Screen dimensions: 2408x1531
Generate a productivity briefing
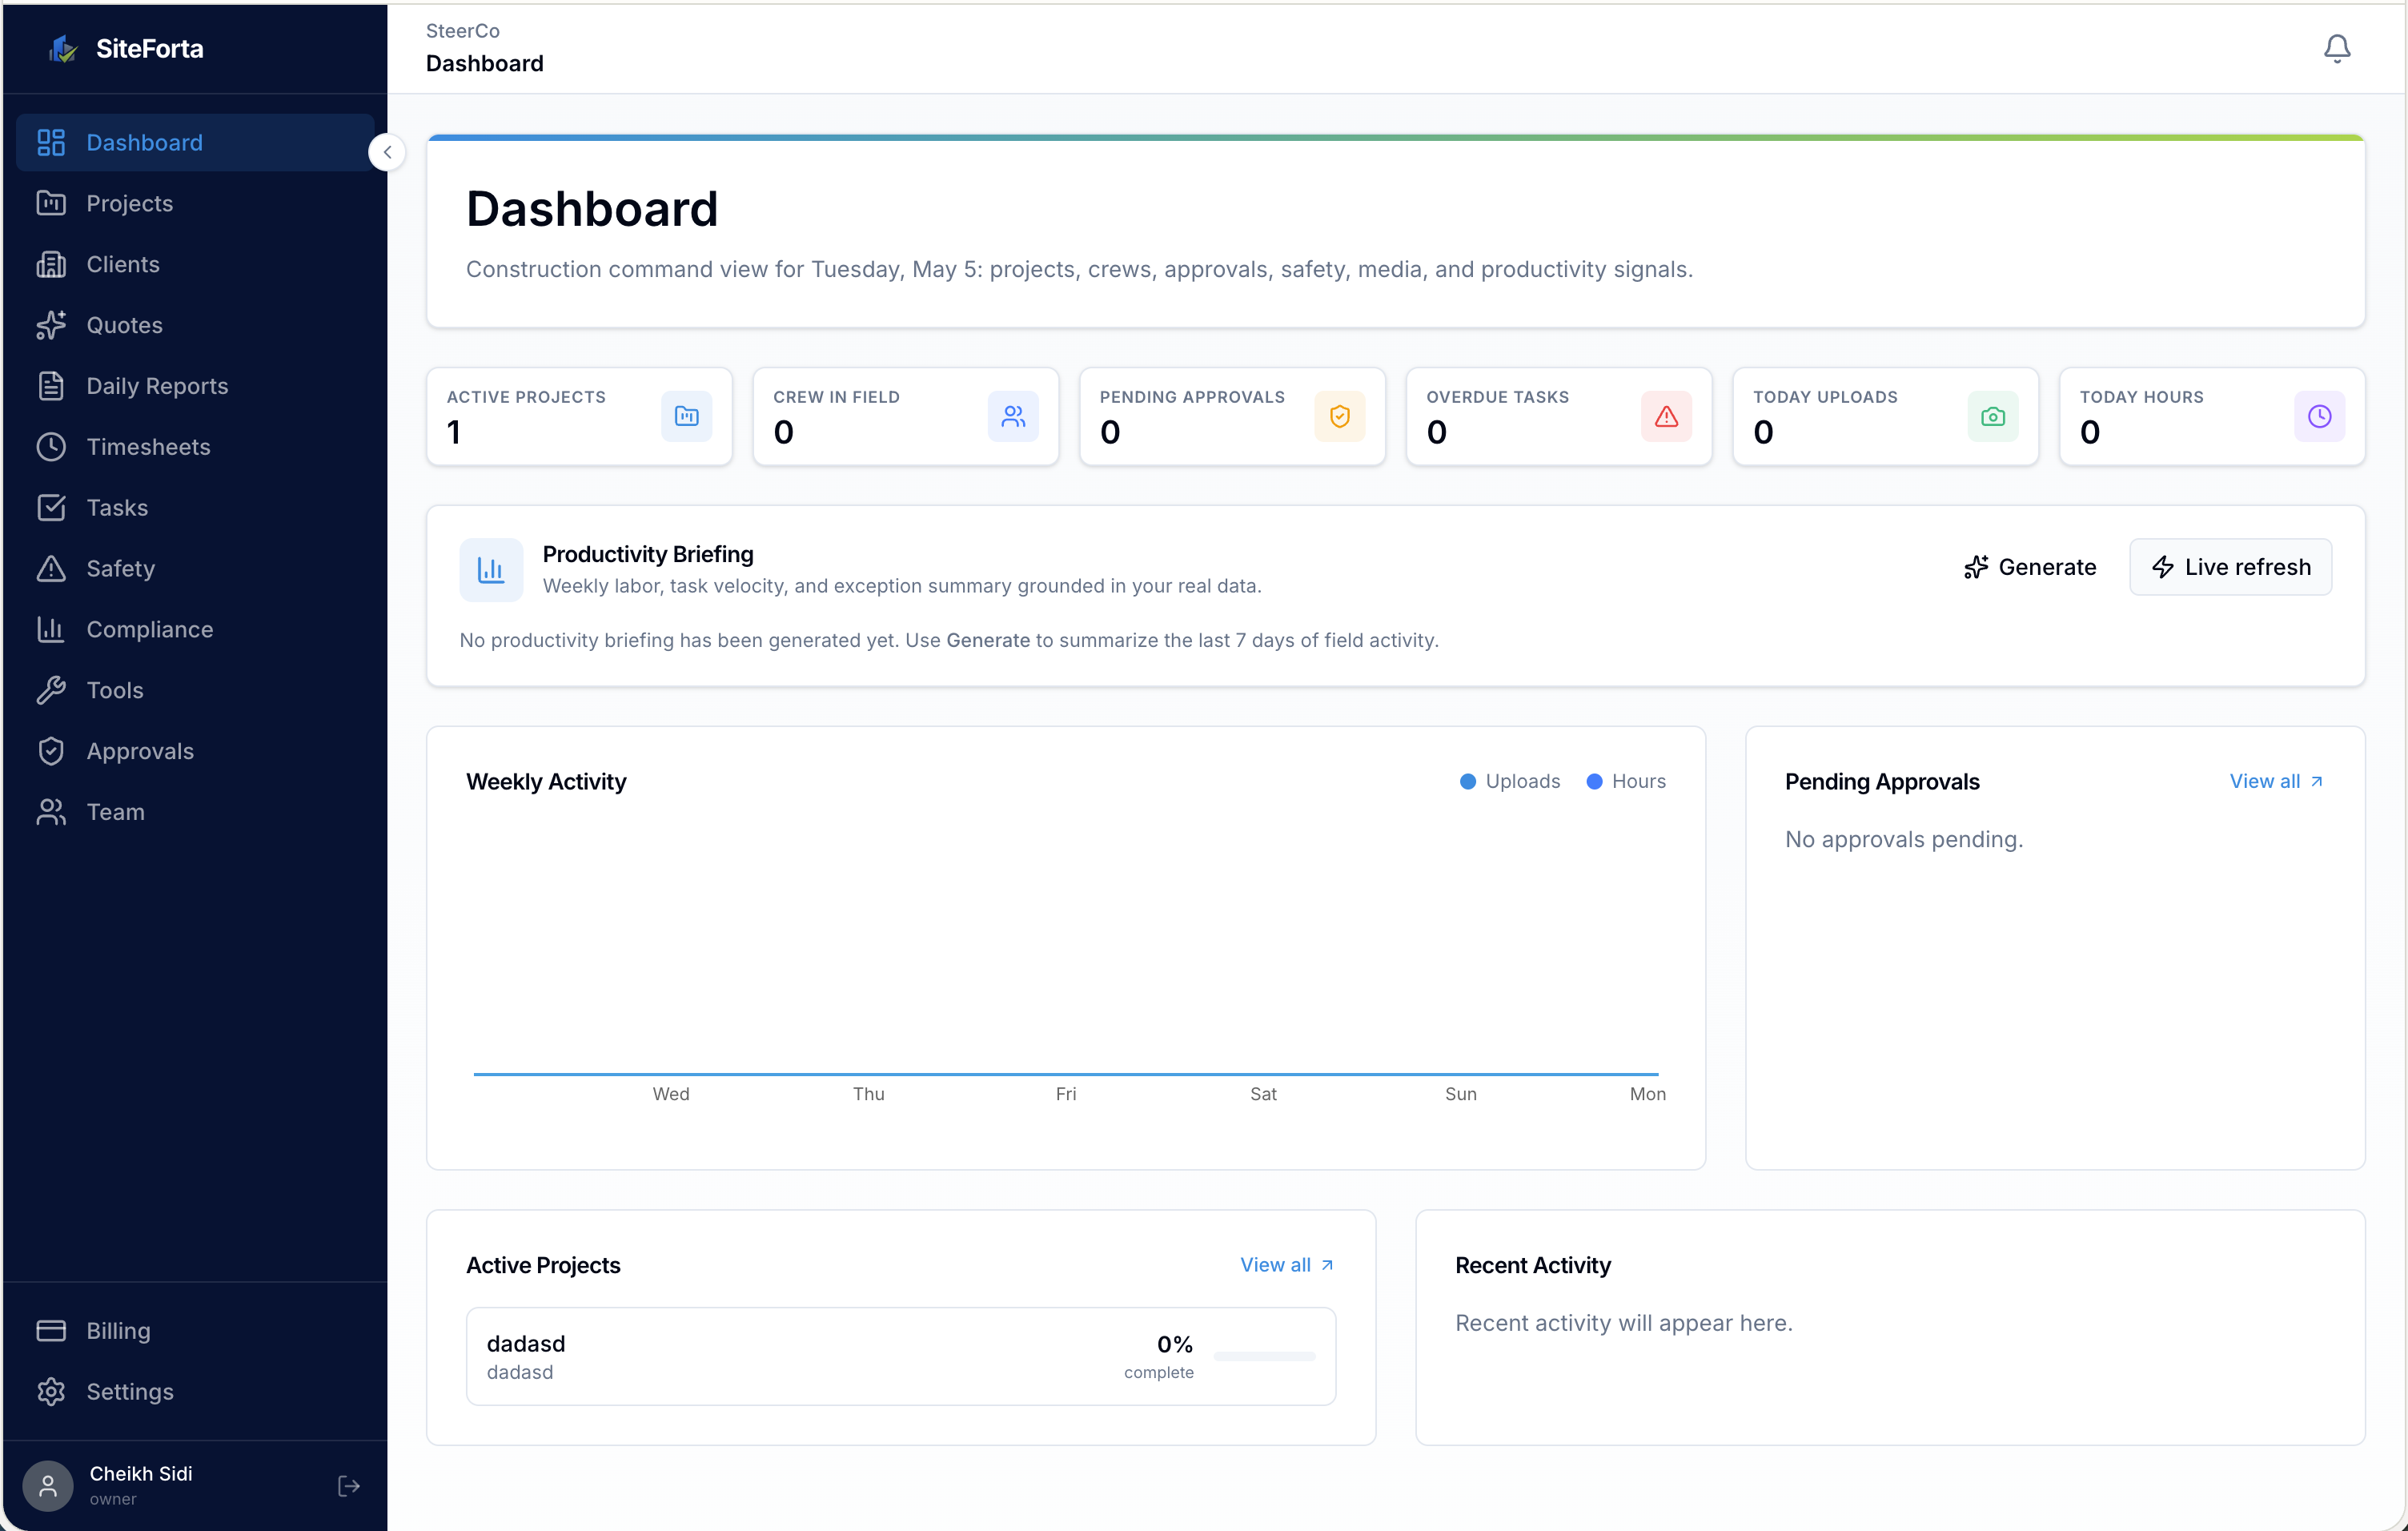pos(2030,567)
